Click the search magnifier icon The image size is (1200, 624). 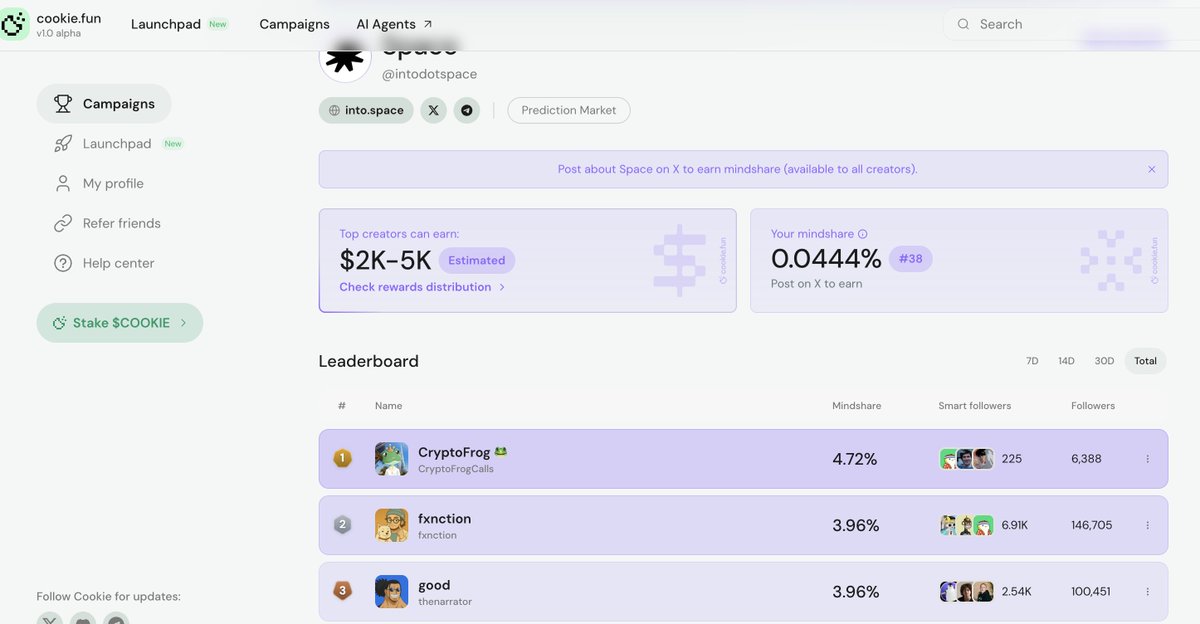point(964,24)
